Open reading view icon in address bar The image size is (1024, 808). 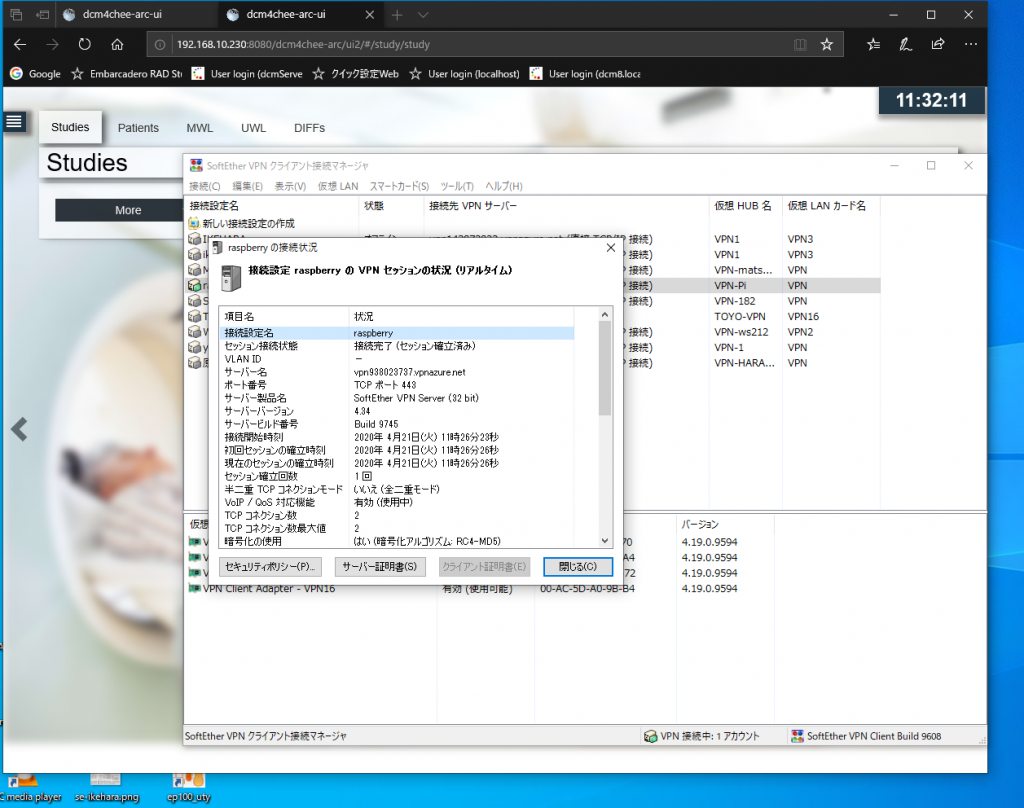coord(800,44)
